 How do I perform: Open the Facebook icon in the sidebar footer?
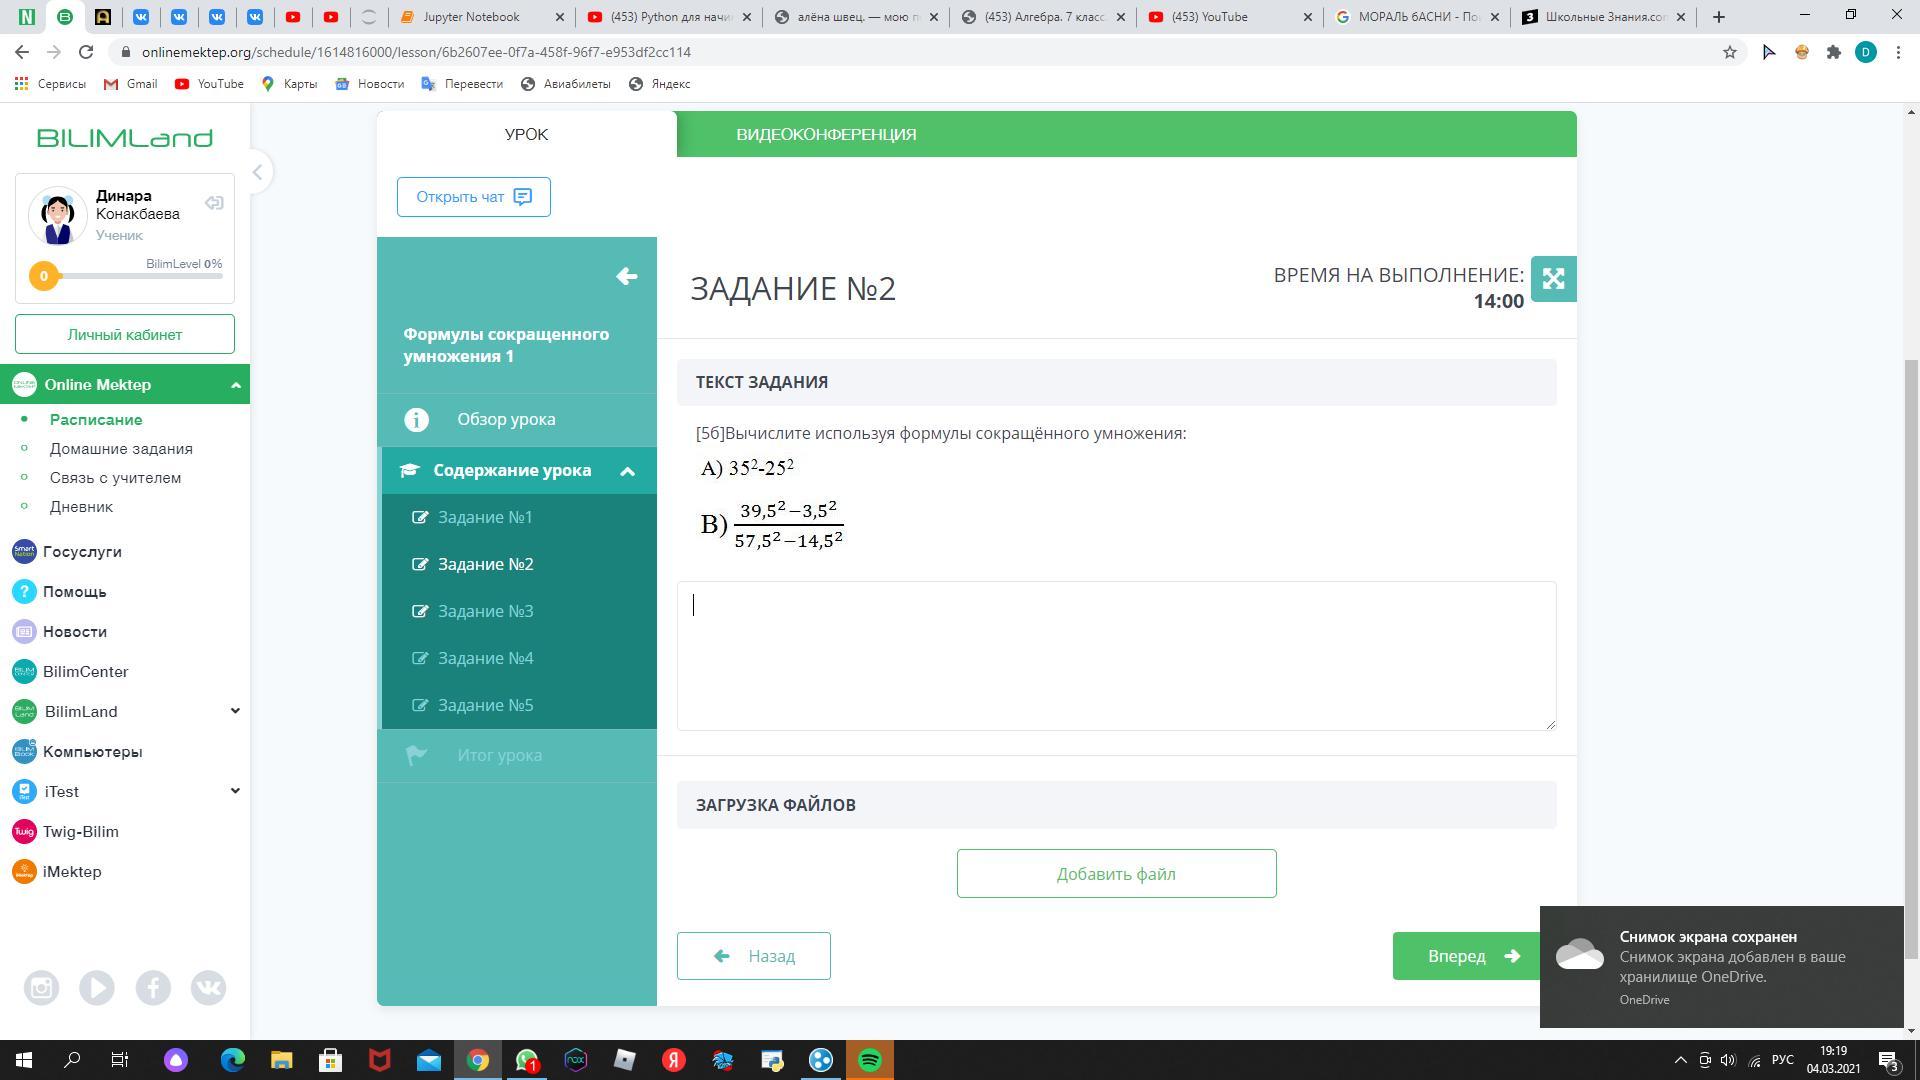(x=153, y=988)
